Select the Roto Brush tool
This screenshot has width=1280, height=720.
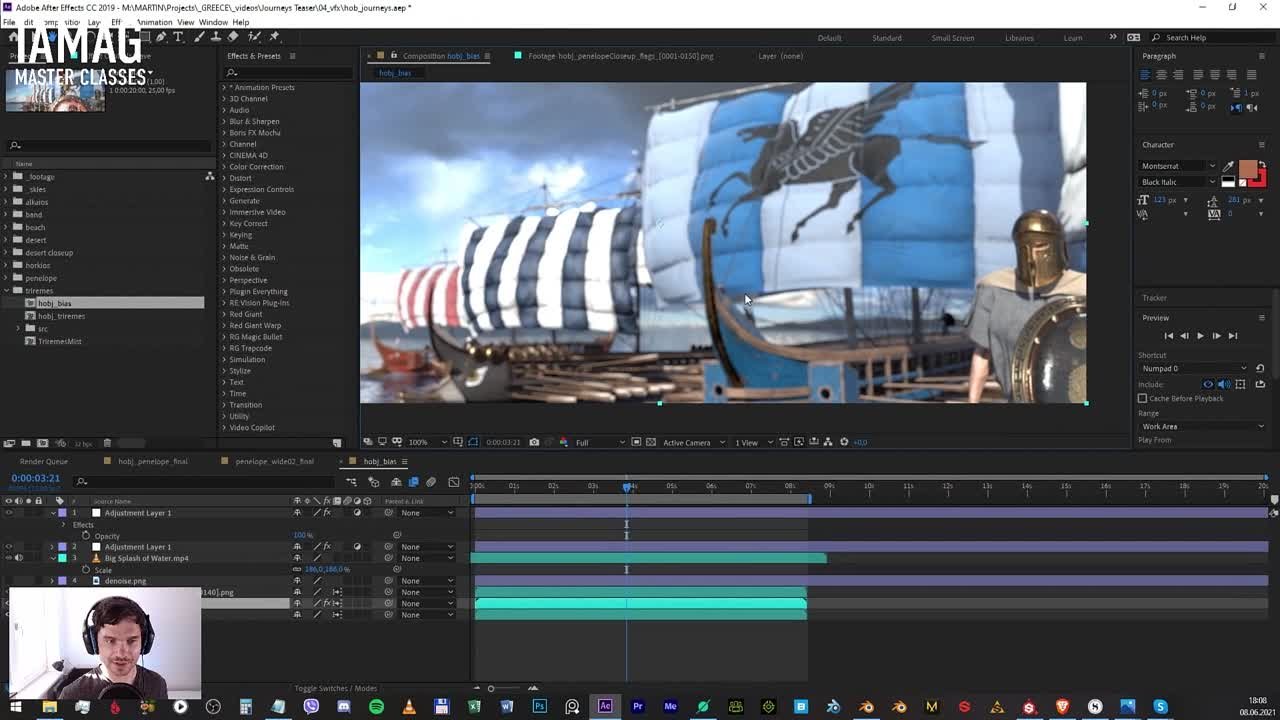[x=253, y=37]
